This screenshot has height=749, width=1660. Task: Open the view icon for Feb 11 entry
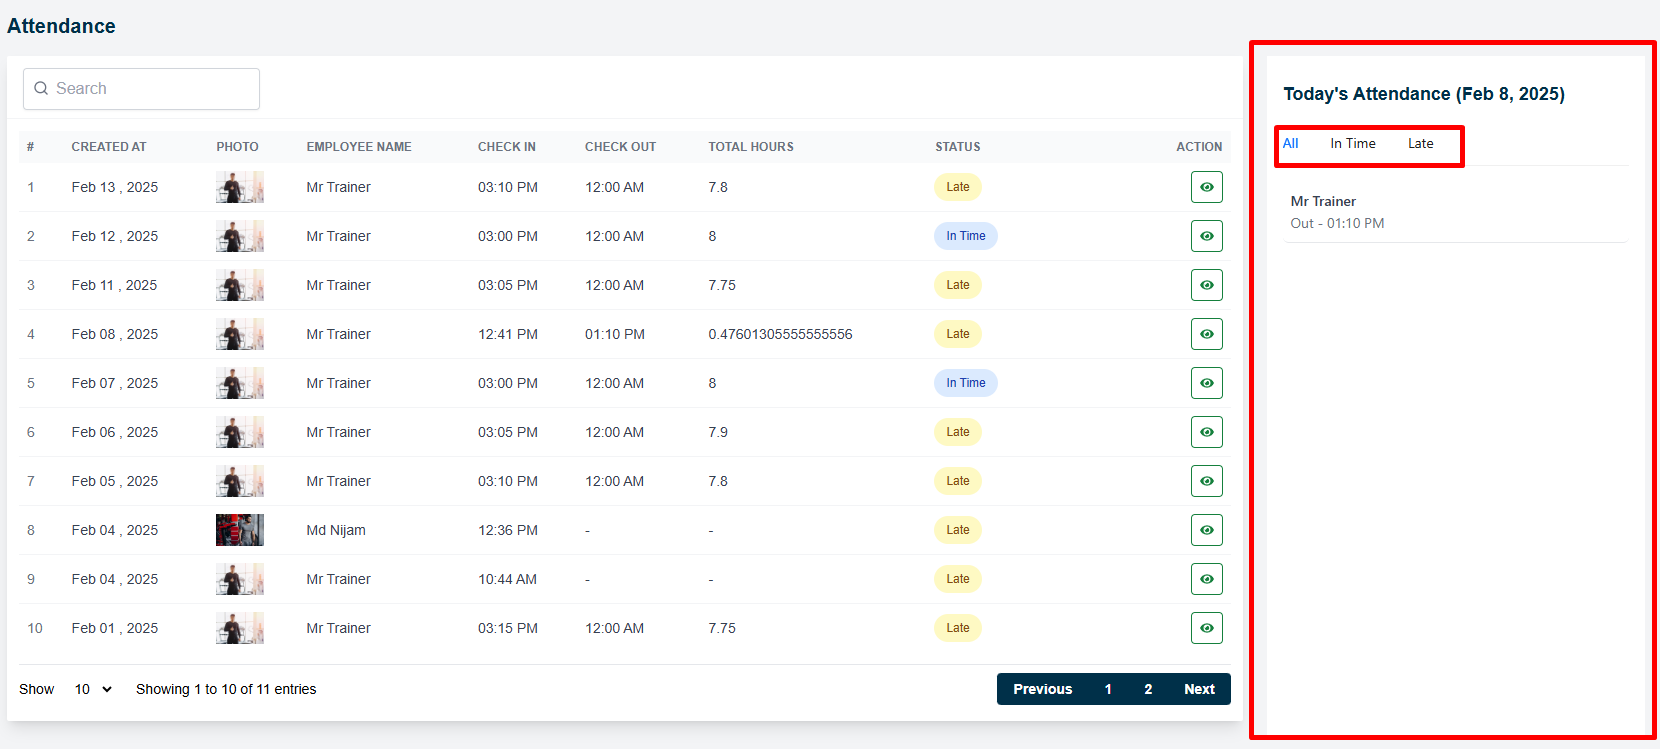(x=1206, y=285)
